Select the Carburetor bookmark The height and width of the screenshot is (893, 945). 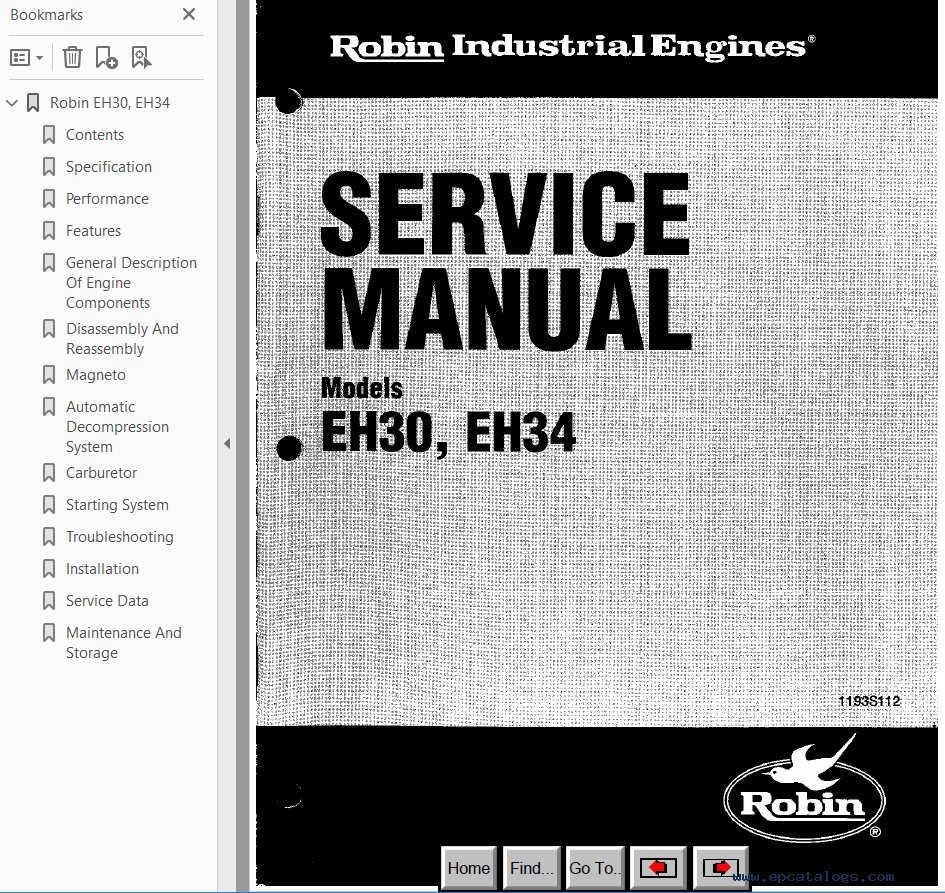pos(101,473)
